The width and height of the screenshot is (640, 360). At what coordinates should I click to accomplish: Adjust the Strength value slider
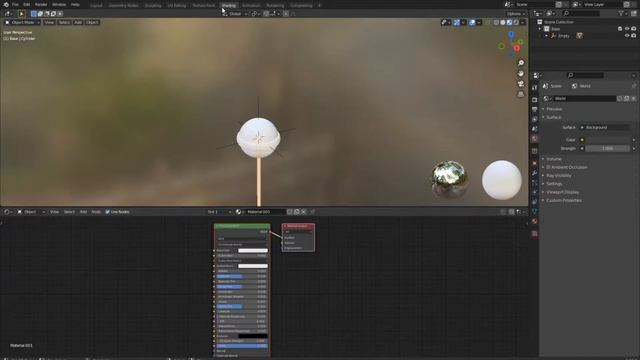pyautogui.click(x=607, y=149)
